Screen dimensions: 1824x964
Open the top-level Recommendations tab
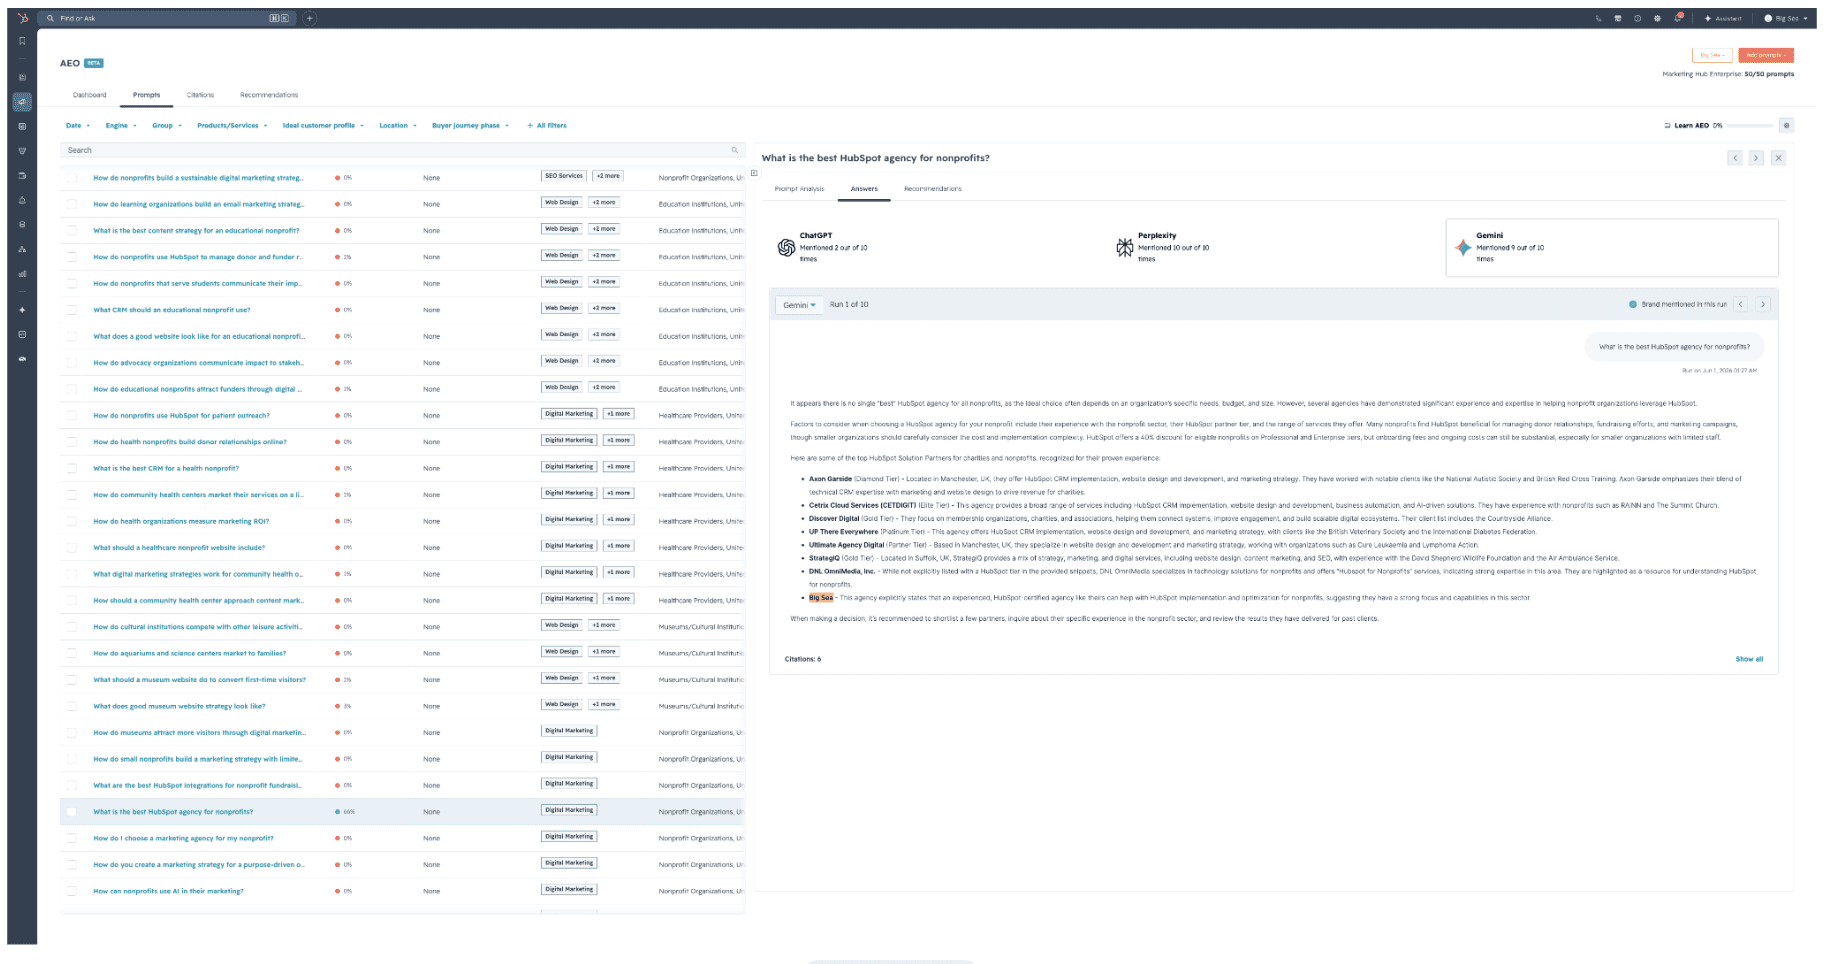tap(269, 95)
